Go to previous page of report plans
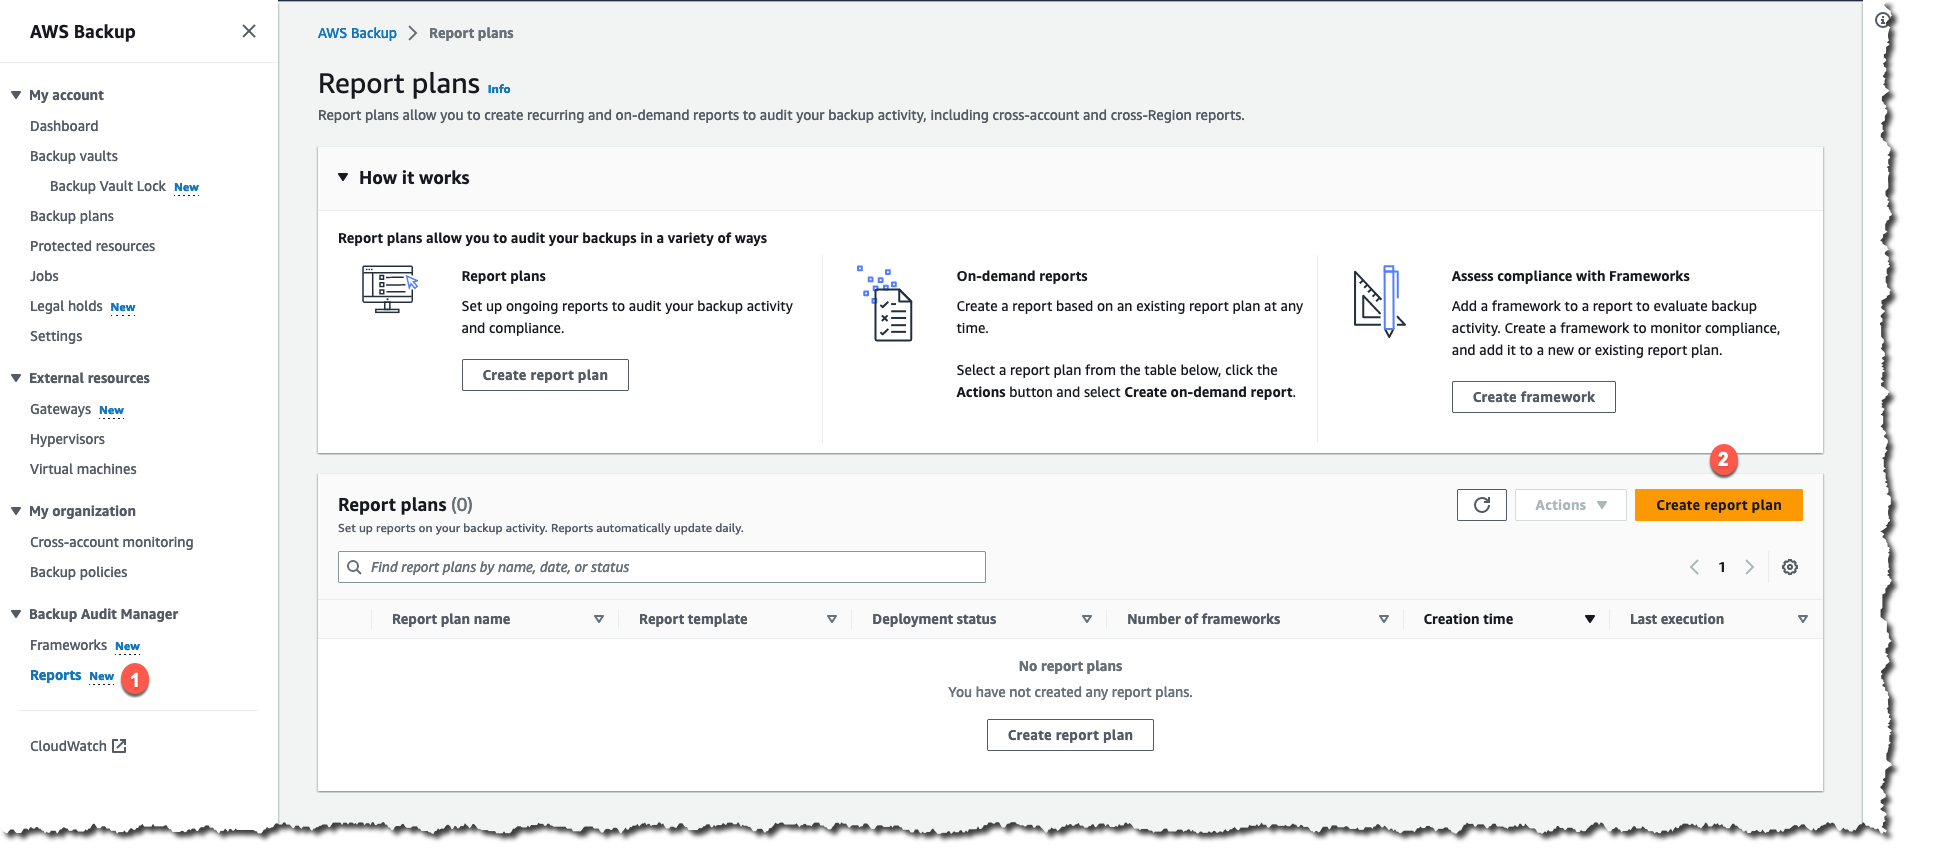1934x868 pixels. (x=1694, y=567)
